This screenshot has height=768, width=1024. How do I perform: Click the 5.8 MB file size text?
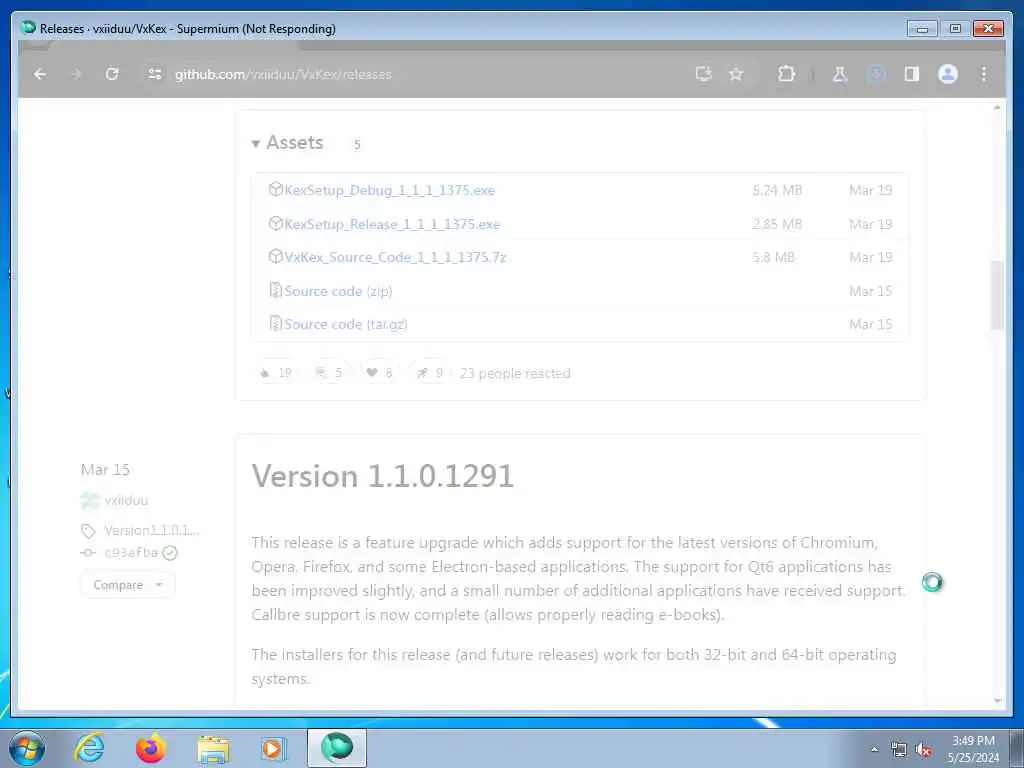[773, 257]
